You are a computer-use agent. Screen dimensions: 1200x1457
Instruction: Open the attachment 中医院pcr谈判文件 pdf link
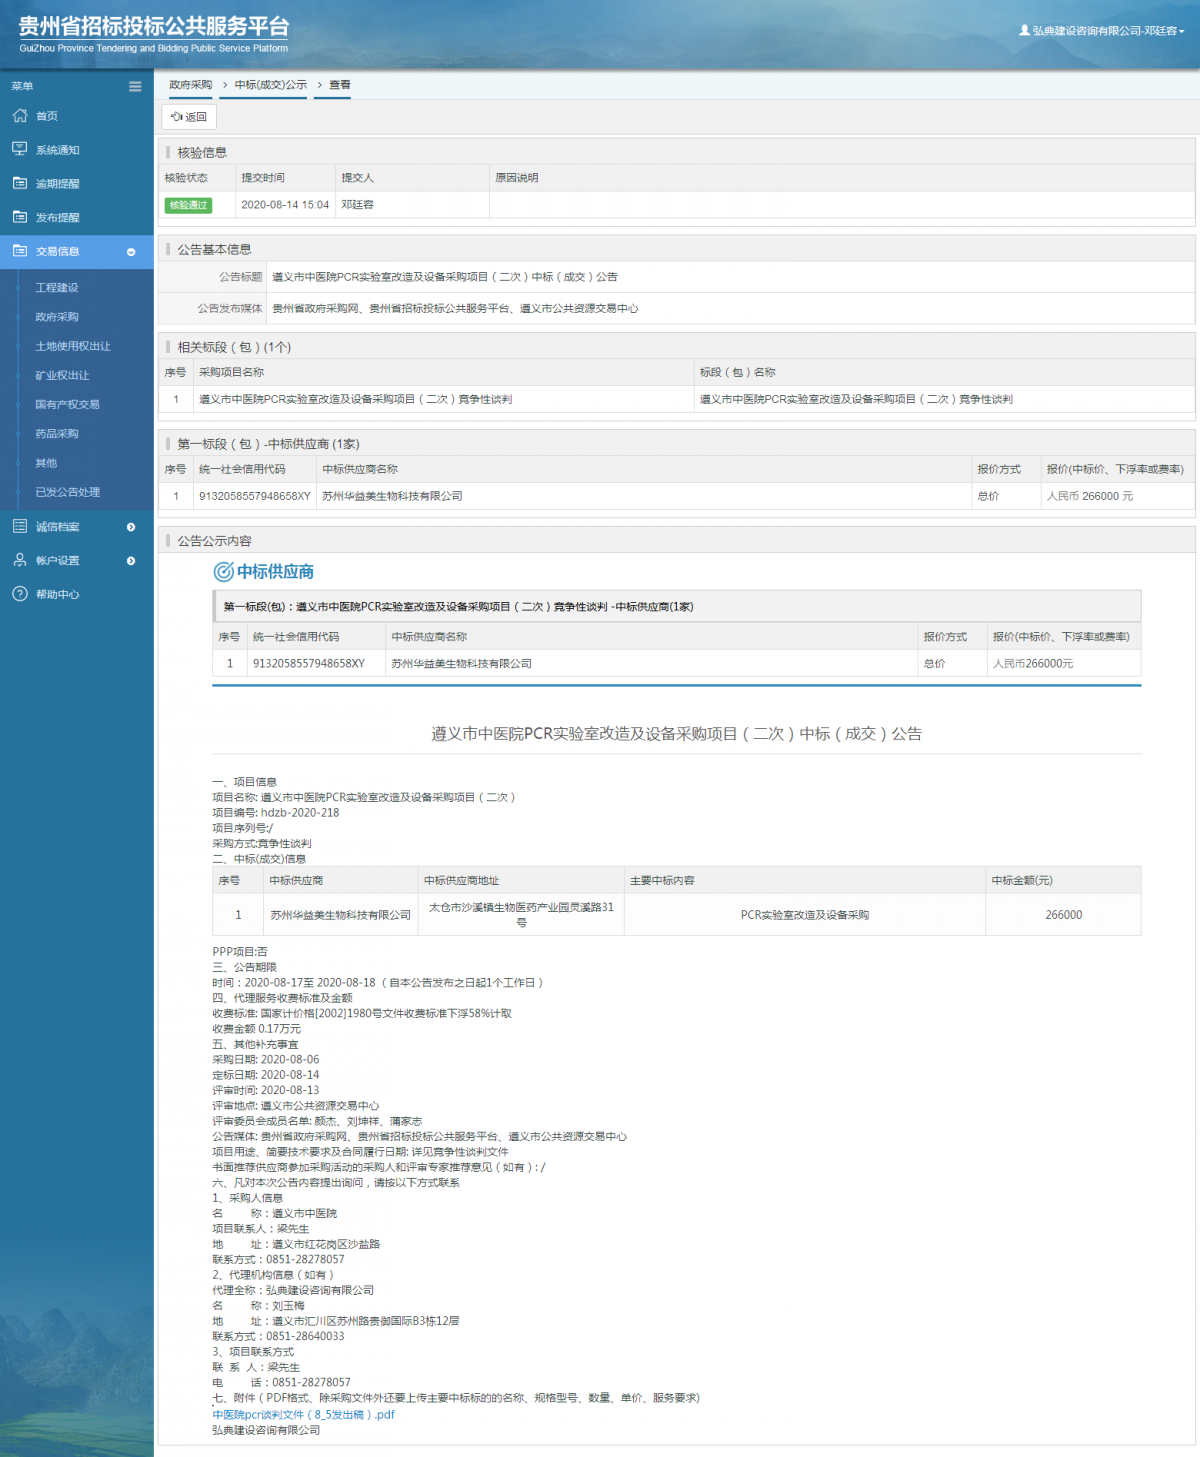pyautogui.click(x=303, y=1414)
